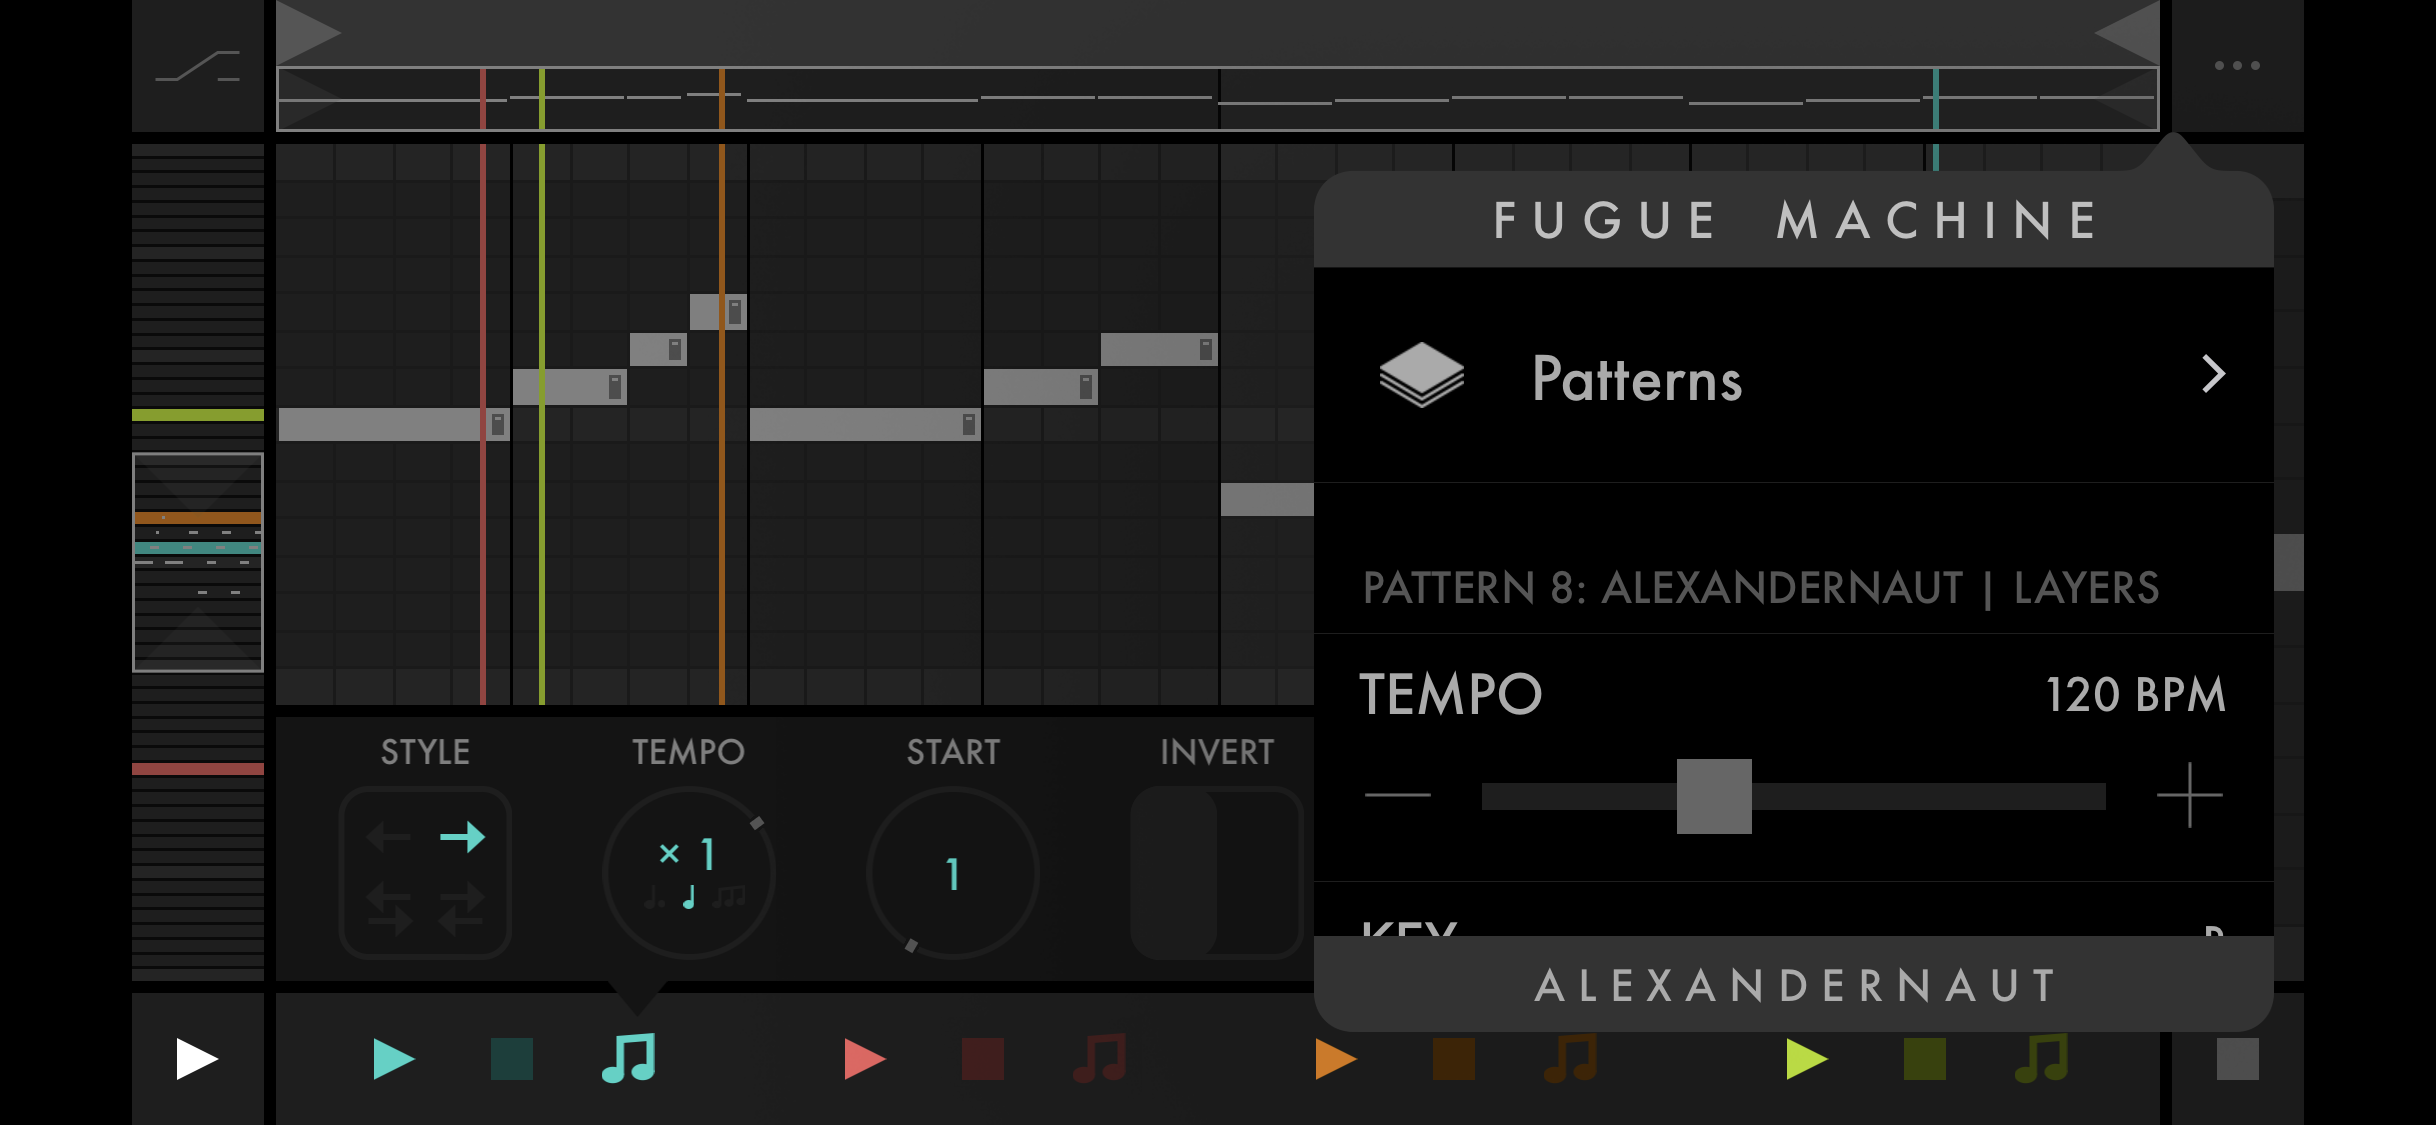Stop the teal playhead with square button
Viewport: 2436px width, 1125px height.
(512, 1059)
